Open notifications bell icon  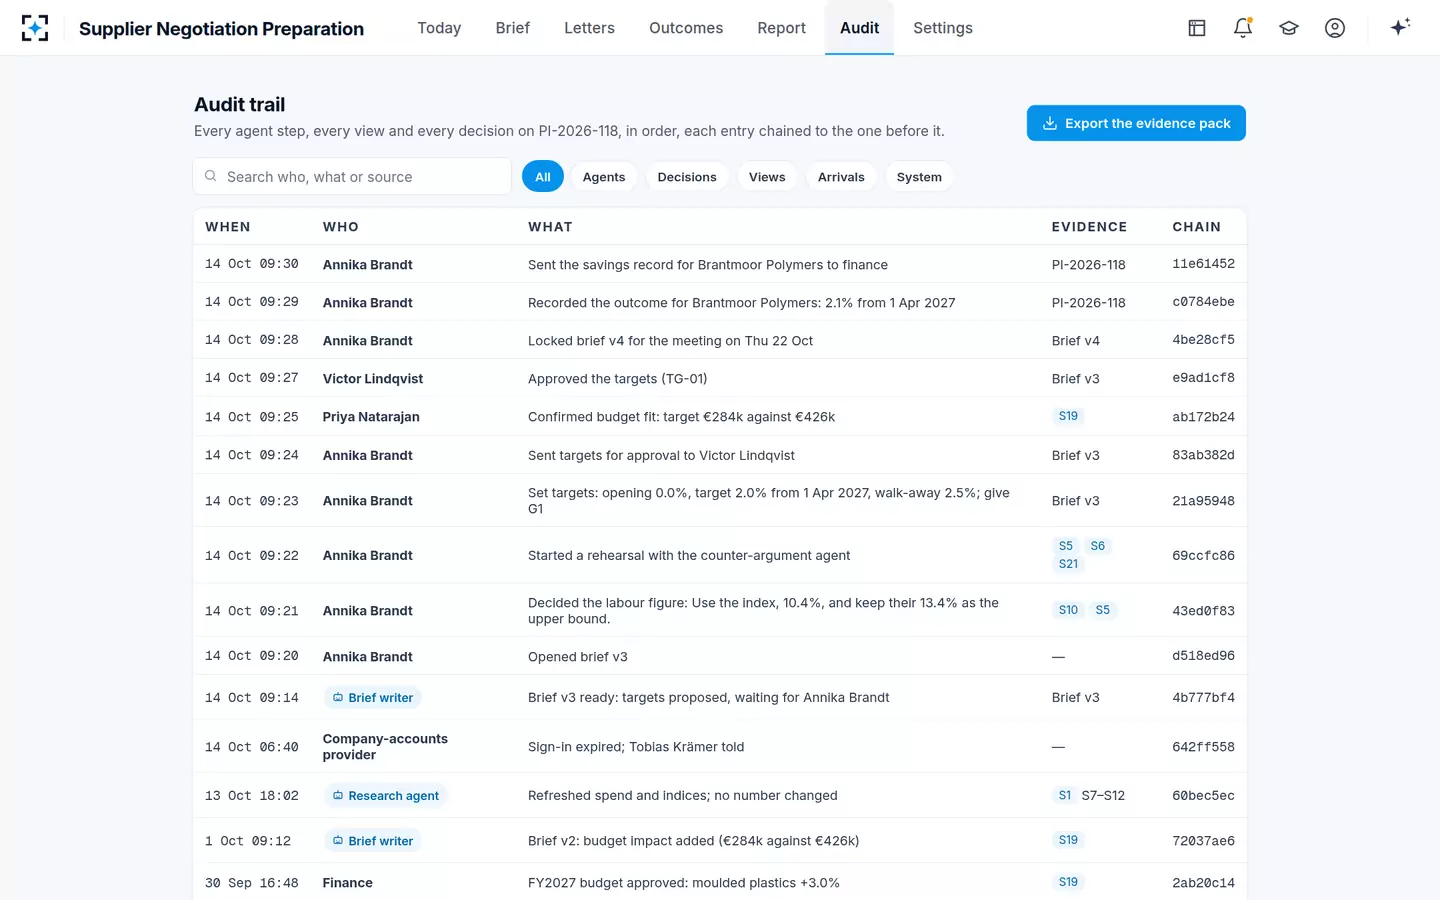coord(1243,28)
